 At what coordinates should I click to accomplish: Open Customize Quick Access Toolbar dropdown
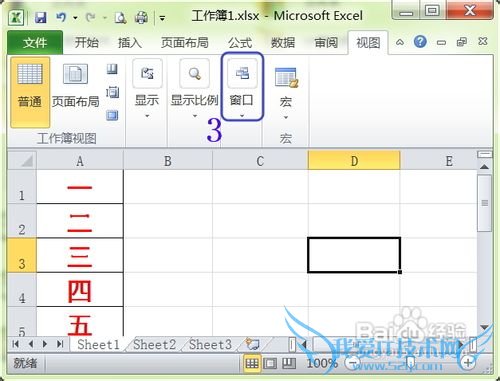click(162, 18)
